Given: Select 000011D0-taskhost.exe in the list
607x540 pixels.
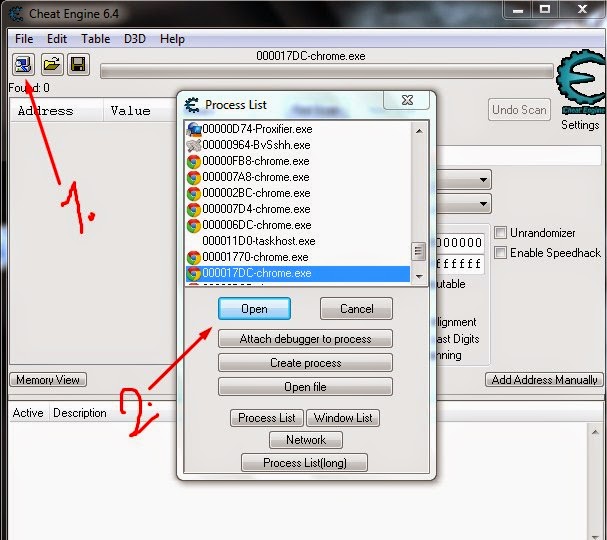Looking at the screenshot, I should [x=259, y=241].
